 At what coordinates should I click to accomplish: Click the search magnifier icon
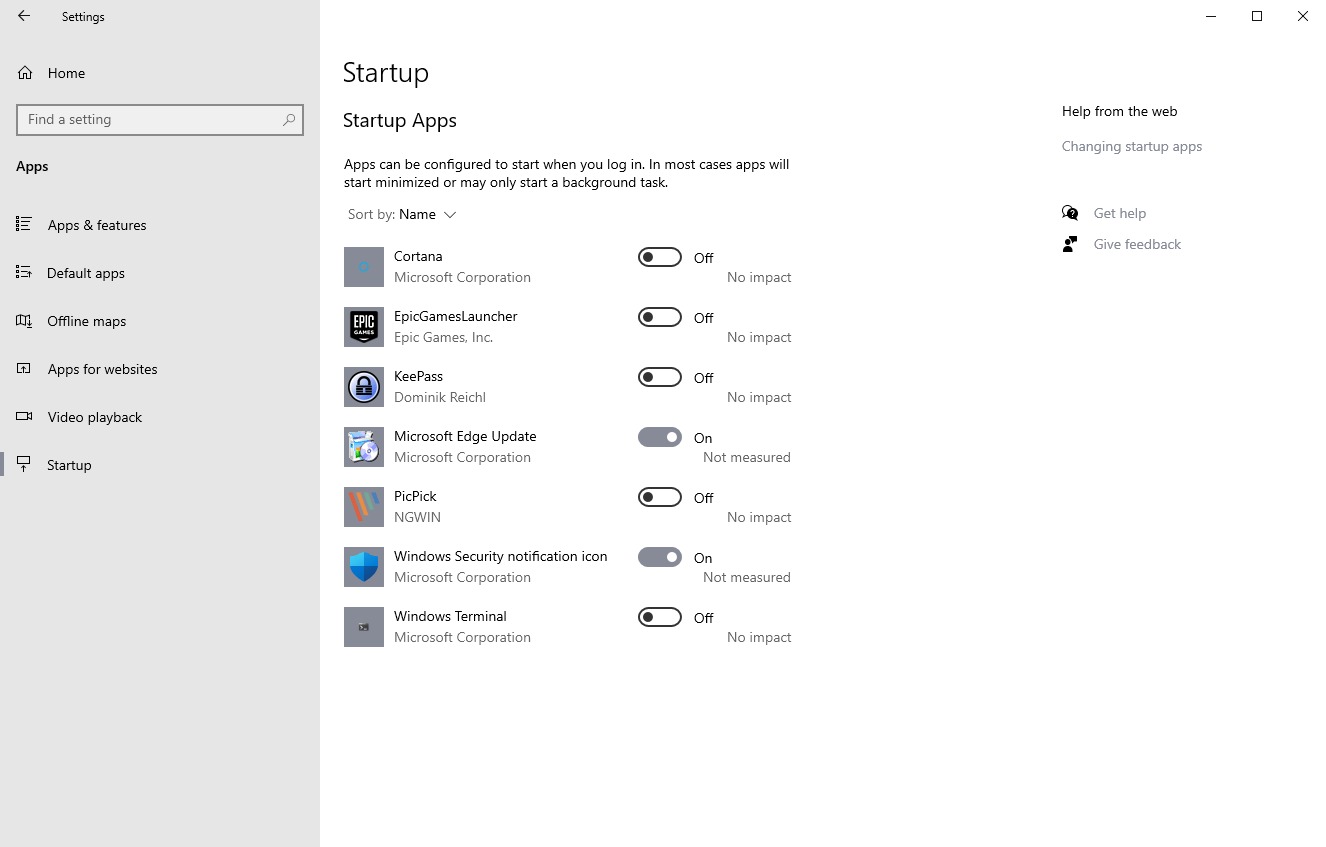pyautogui.click(x=289, y=120)
